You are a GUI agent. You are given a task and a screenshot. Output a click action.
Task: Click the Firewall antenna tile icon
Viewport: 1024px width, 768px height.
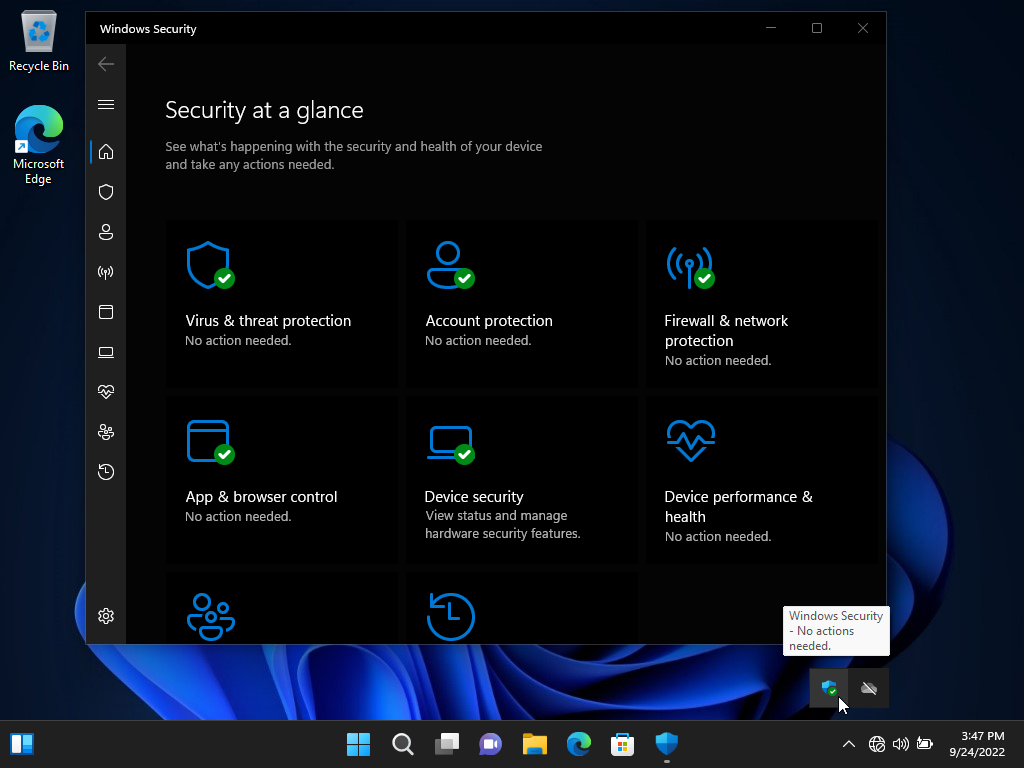click(690, 267)
